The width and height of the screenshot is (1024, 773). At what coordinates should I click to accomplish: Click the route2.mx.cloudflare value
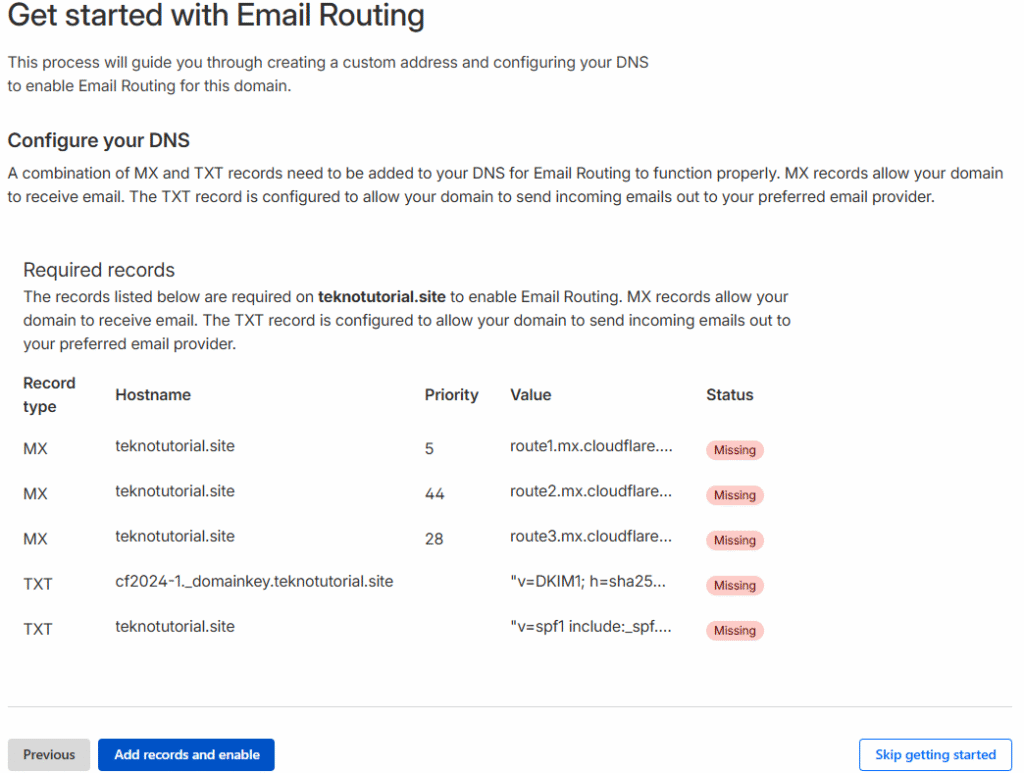[591, 491]
